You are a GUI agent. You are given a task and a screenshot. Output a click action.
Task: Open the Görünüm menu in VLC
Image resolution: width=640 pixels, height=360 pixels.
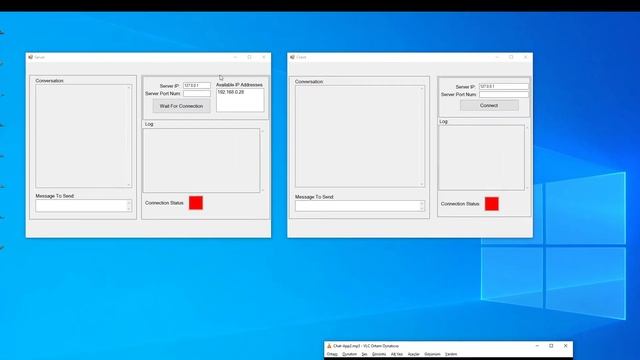coord(432,354)
